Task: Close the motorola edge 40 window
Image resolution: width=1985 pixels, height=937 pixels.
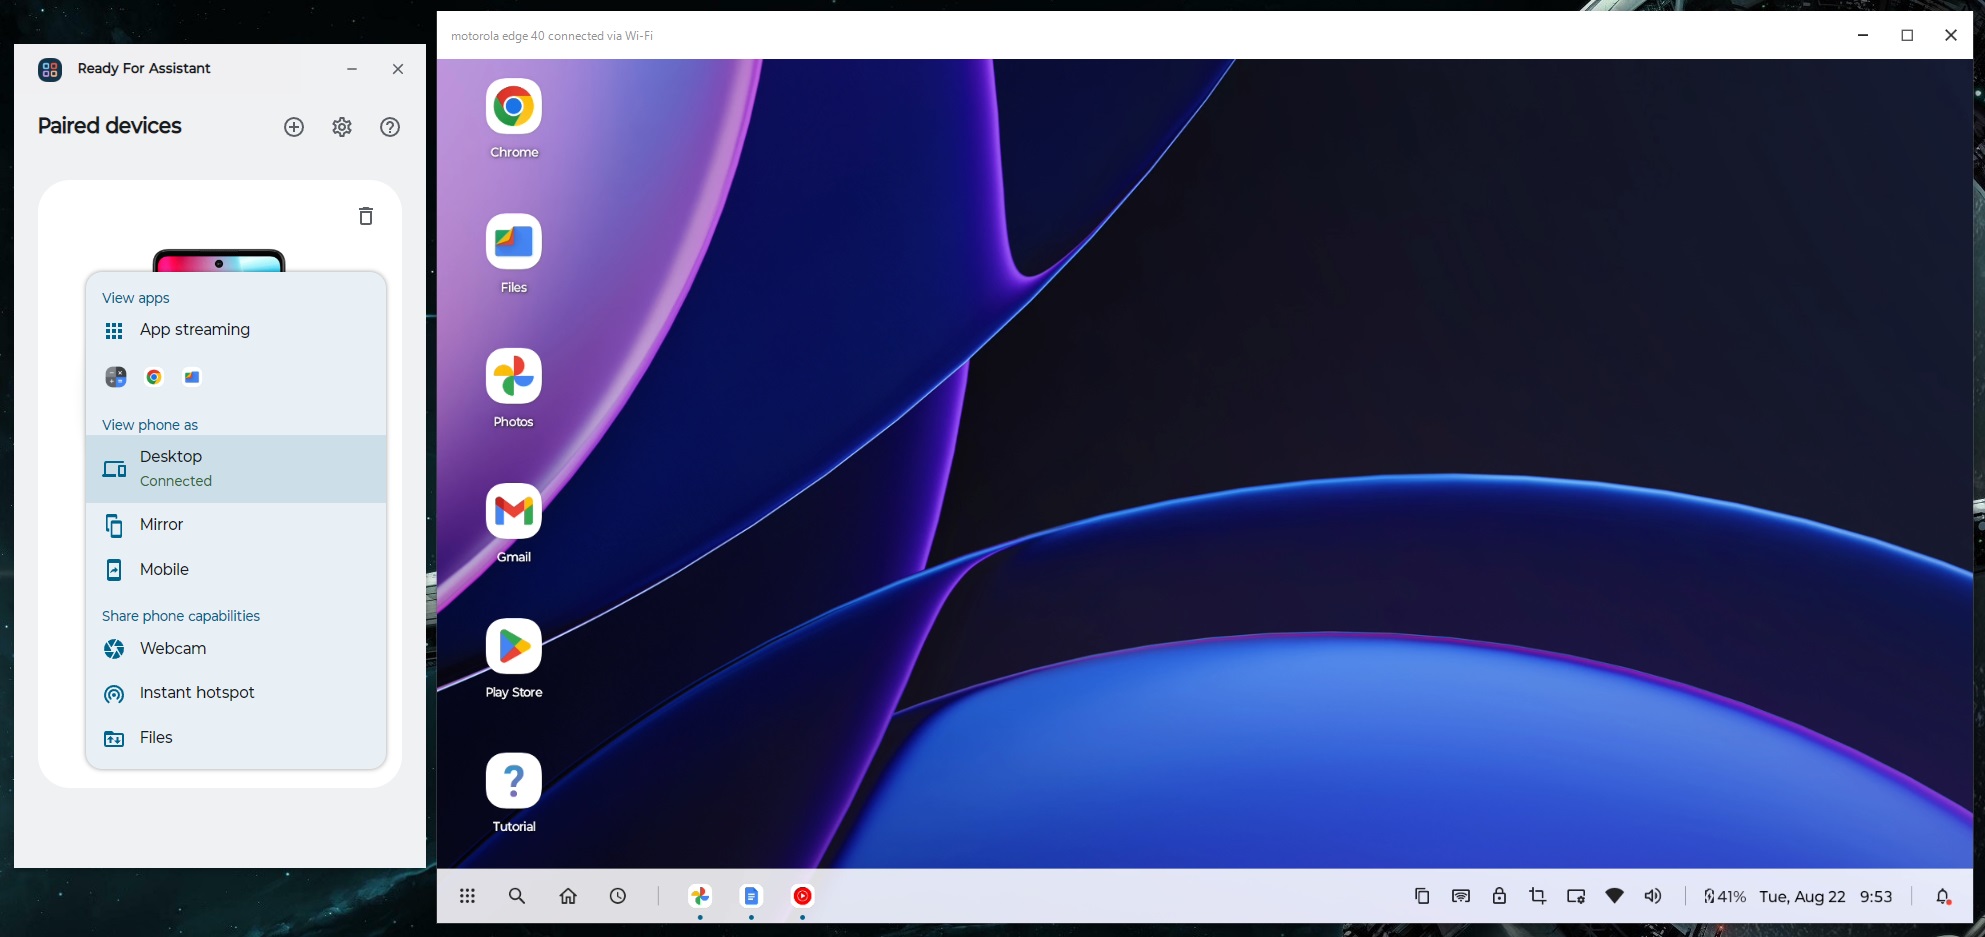Action: pos(1951,35)
